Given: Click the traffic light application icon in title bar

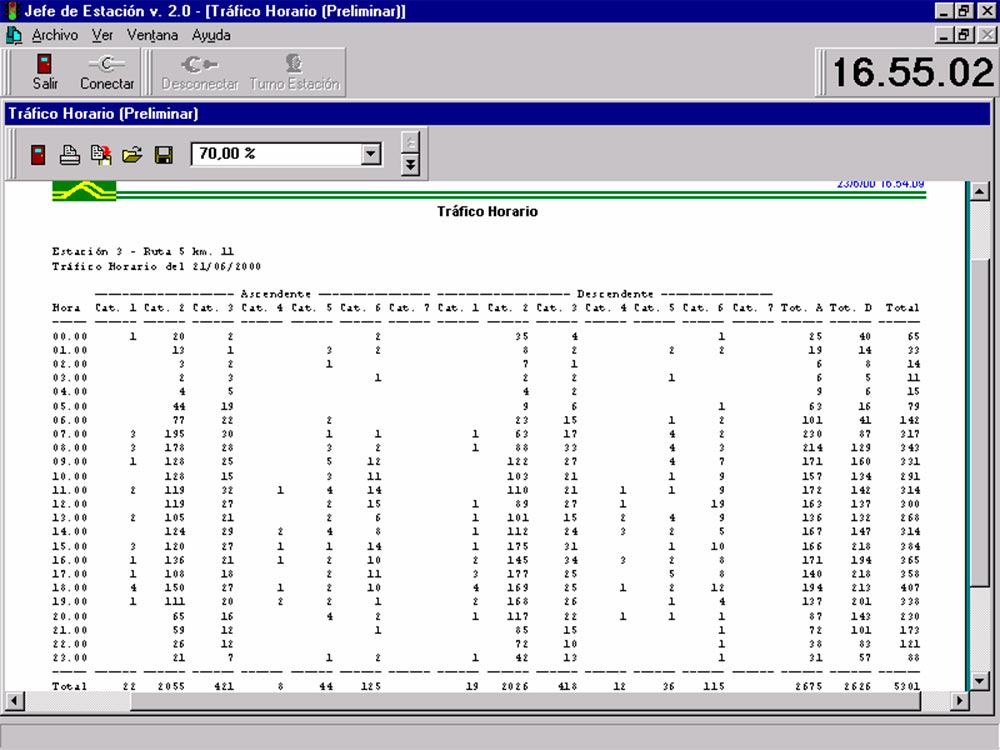Looking at the screenshot, I should coord(11,11).
